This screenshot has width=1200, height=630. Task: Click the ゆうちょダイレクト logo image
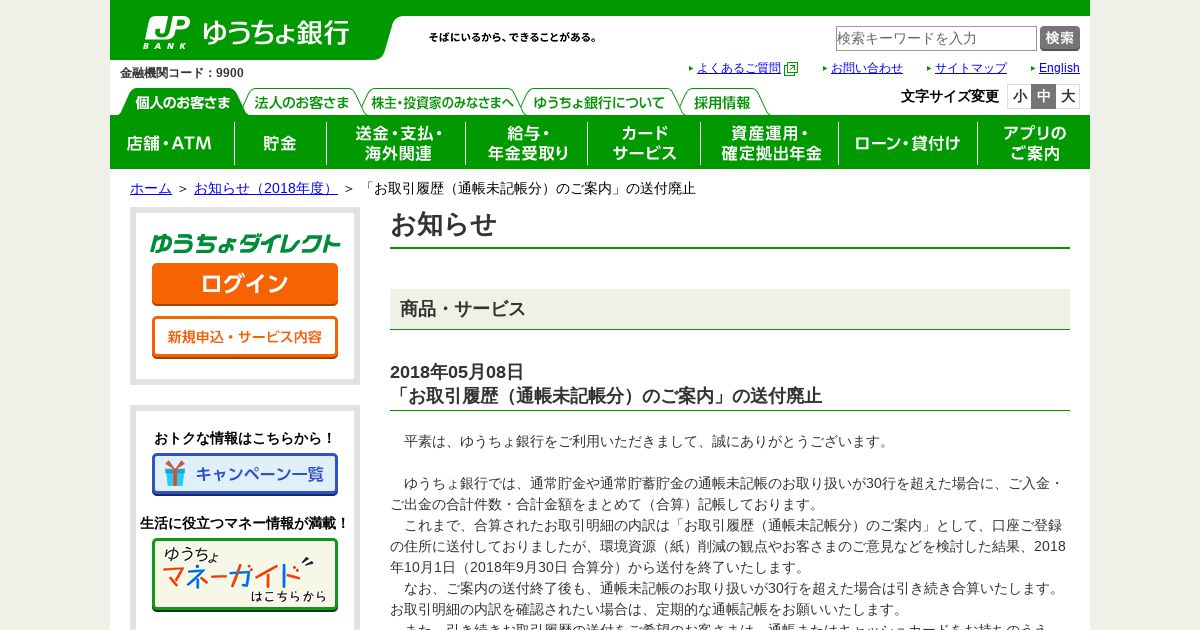(245, 243)
